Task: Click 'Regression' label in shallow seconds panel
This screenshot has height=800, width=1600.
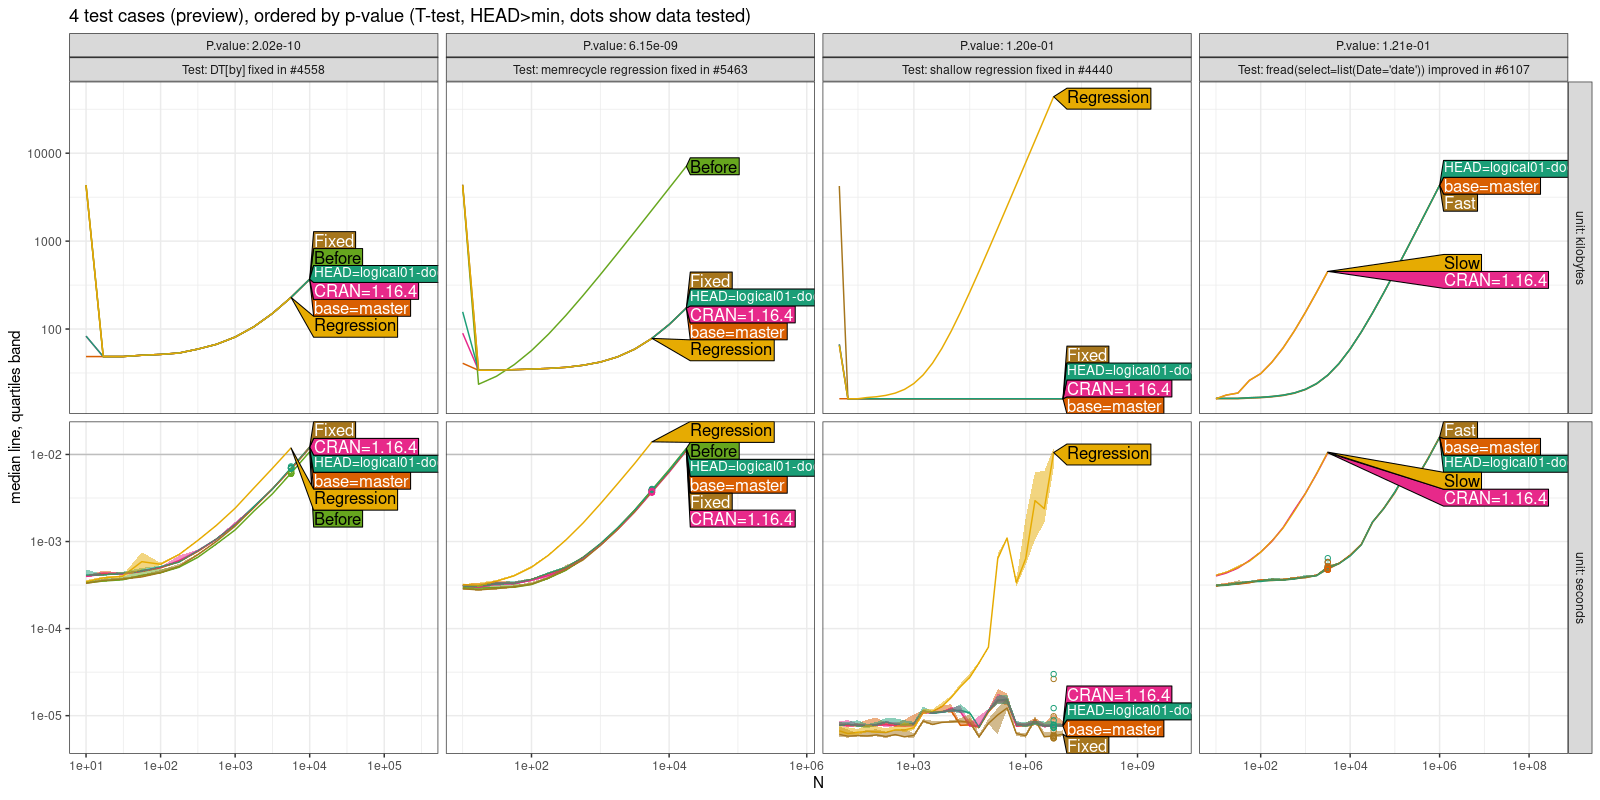Action: click(1108, 454)
